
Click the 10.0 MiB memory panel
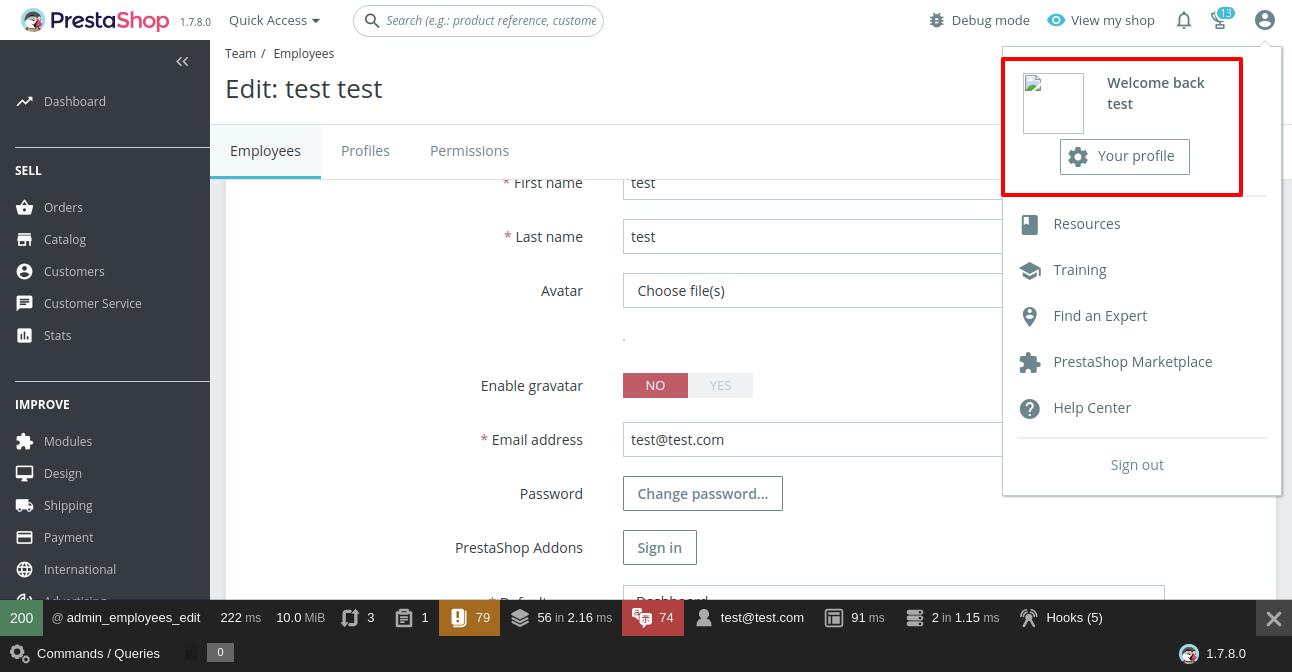tap(300, 618)
